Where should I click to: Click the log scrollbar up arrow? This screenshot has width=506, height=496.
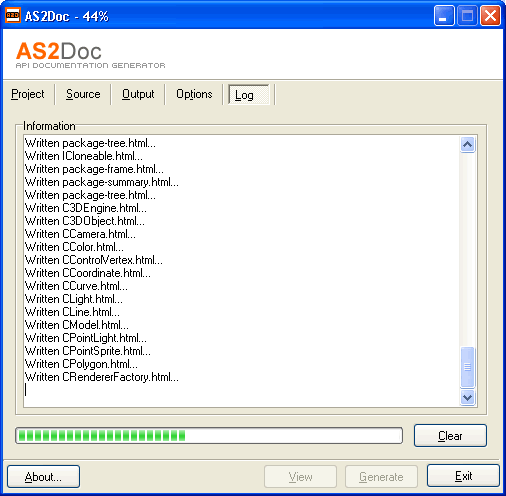467,144
